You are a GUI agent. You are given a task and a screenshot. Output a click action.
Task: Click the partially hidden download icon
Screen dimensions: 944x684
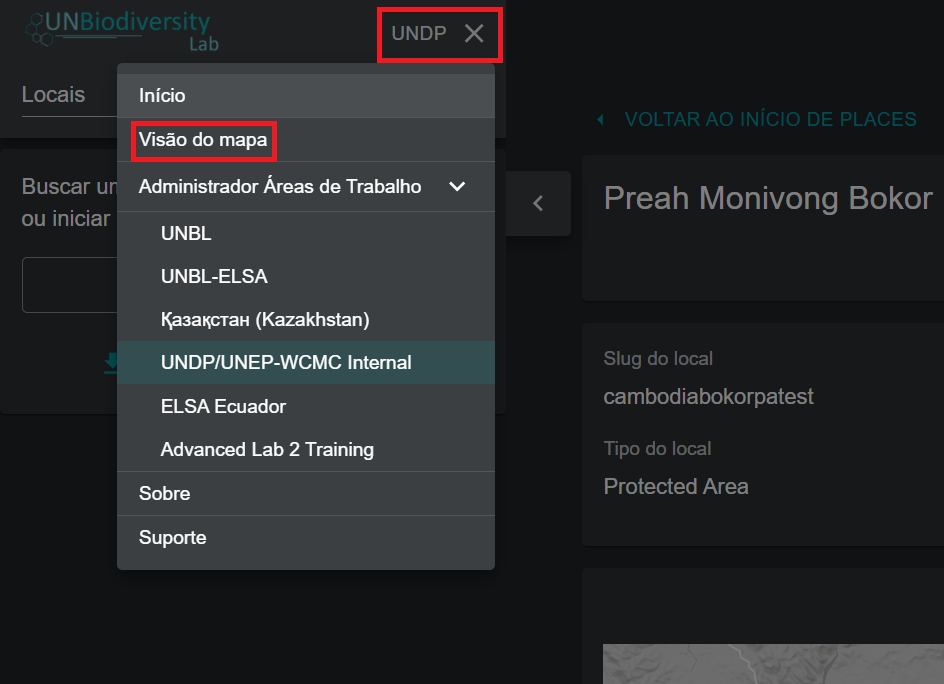click(110, 362)
